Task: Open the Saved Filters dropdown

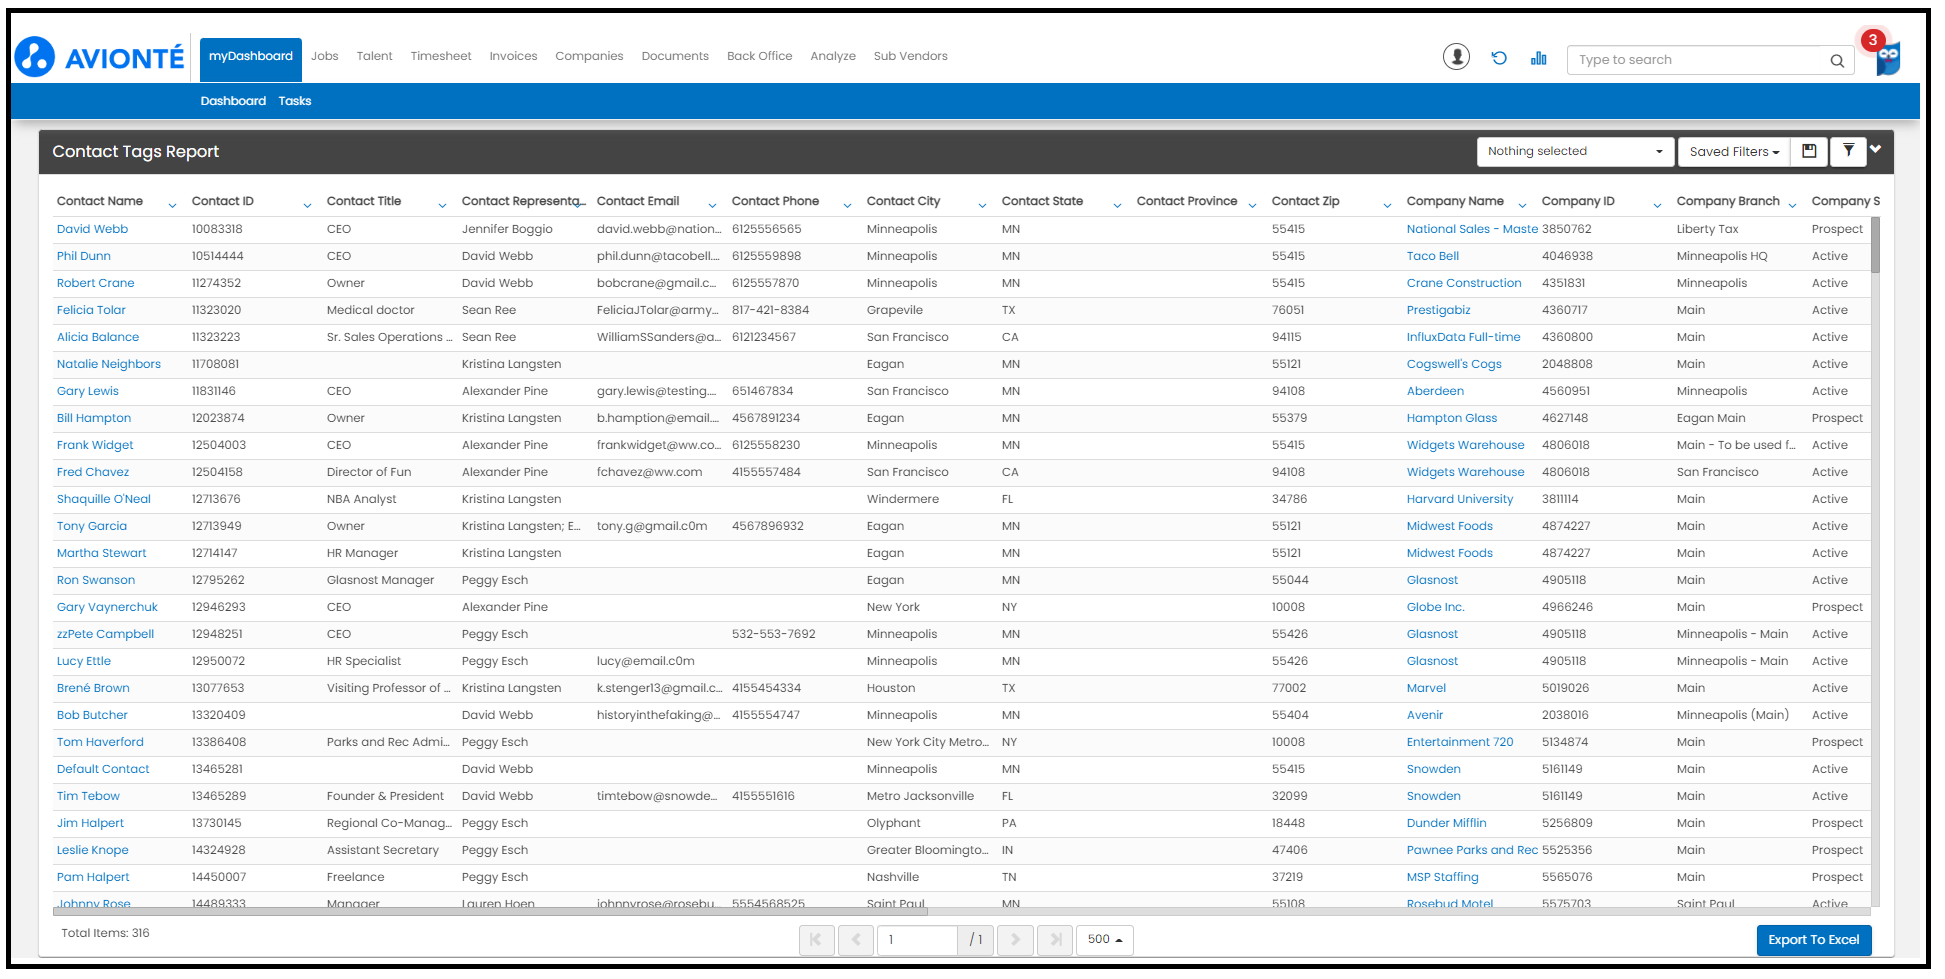Action: [1733, 151]
